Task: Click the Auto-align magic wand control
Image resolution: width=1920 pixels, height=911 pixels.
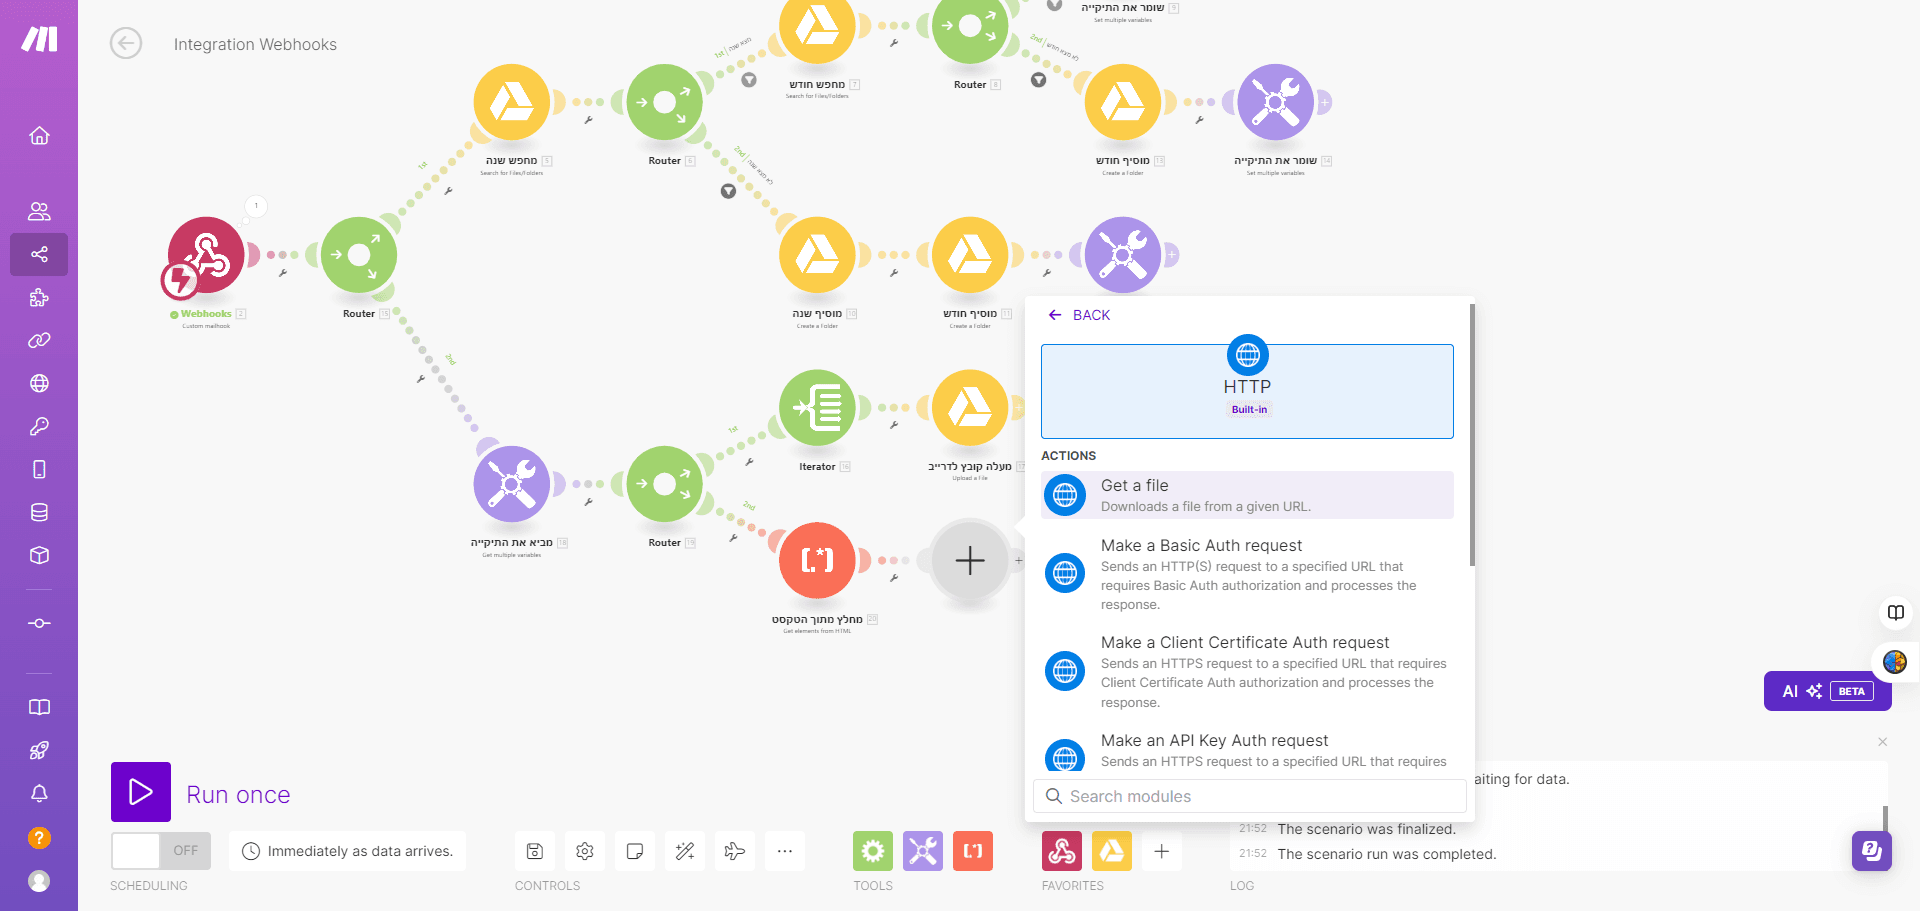Action: tap(685, 851)
